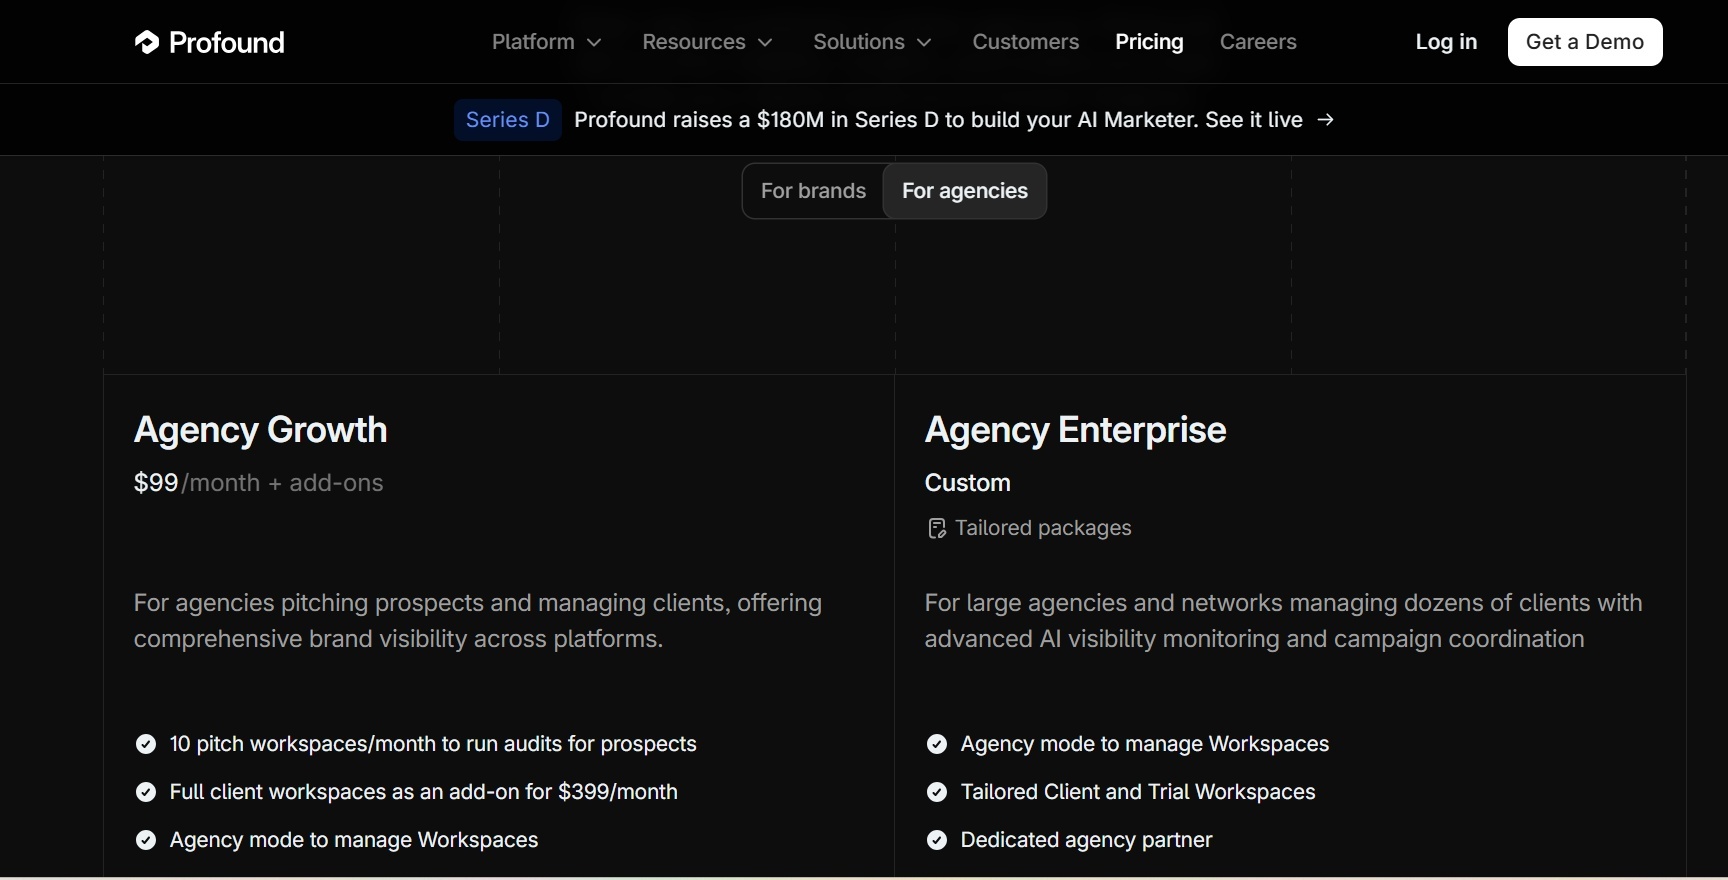Screen dimensions: 1728x880
Task: Click check icon beside '10 pitch workspaces/month'
Action: click(146, 744)
